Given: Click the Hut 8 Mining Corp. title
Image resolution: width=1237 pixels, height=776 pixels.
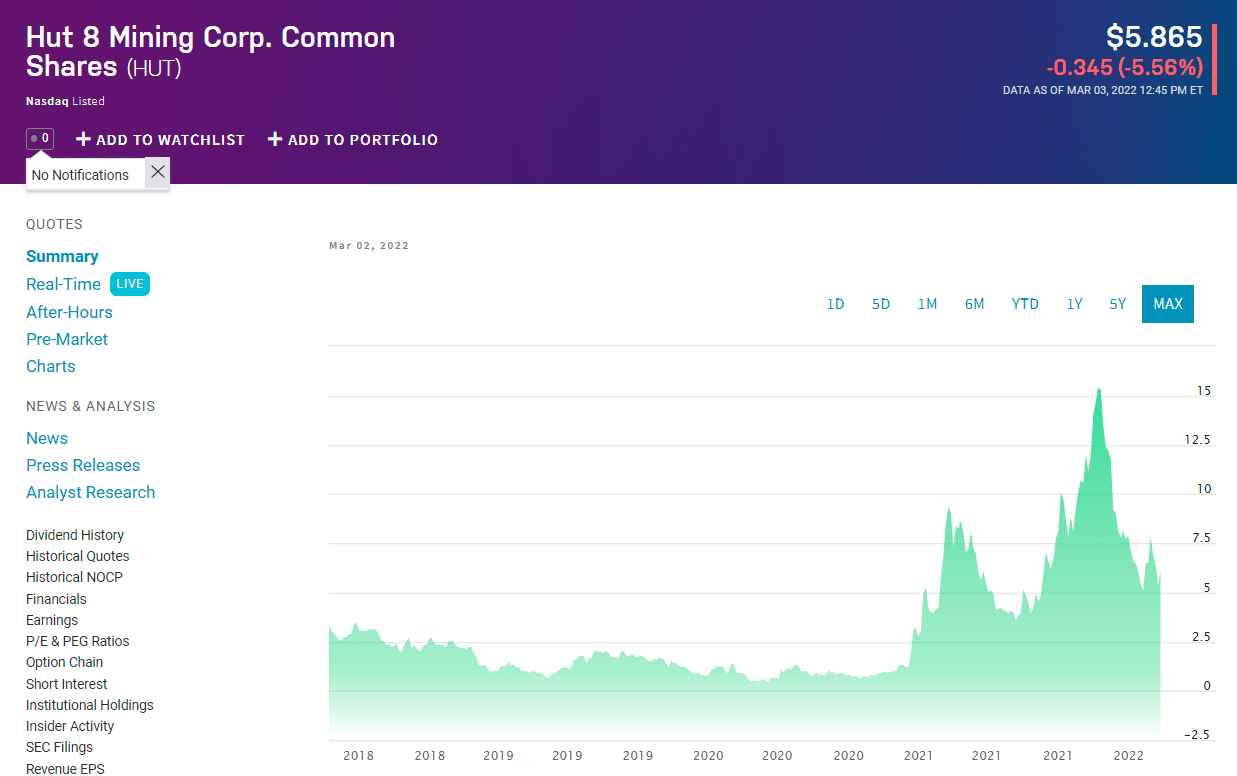Looking at the screenshot, I should [x=210, y=52].
